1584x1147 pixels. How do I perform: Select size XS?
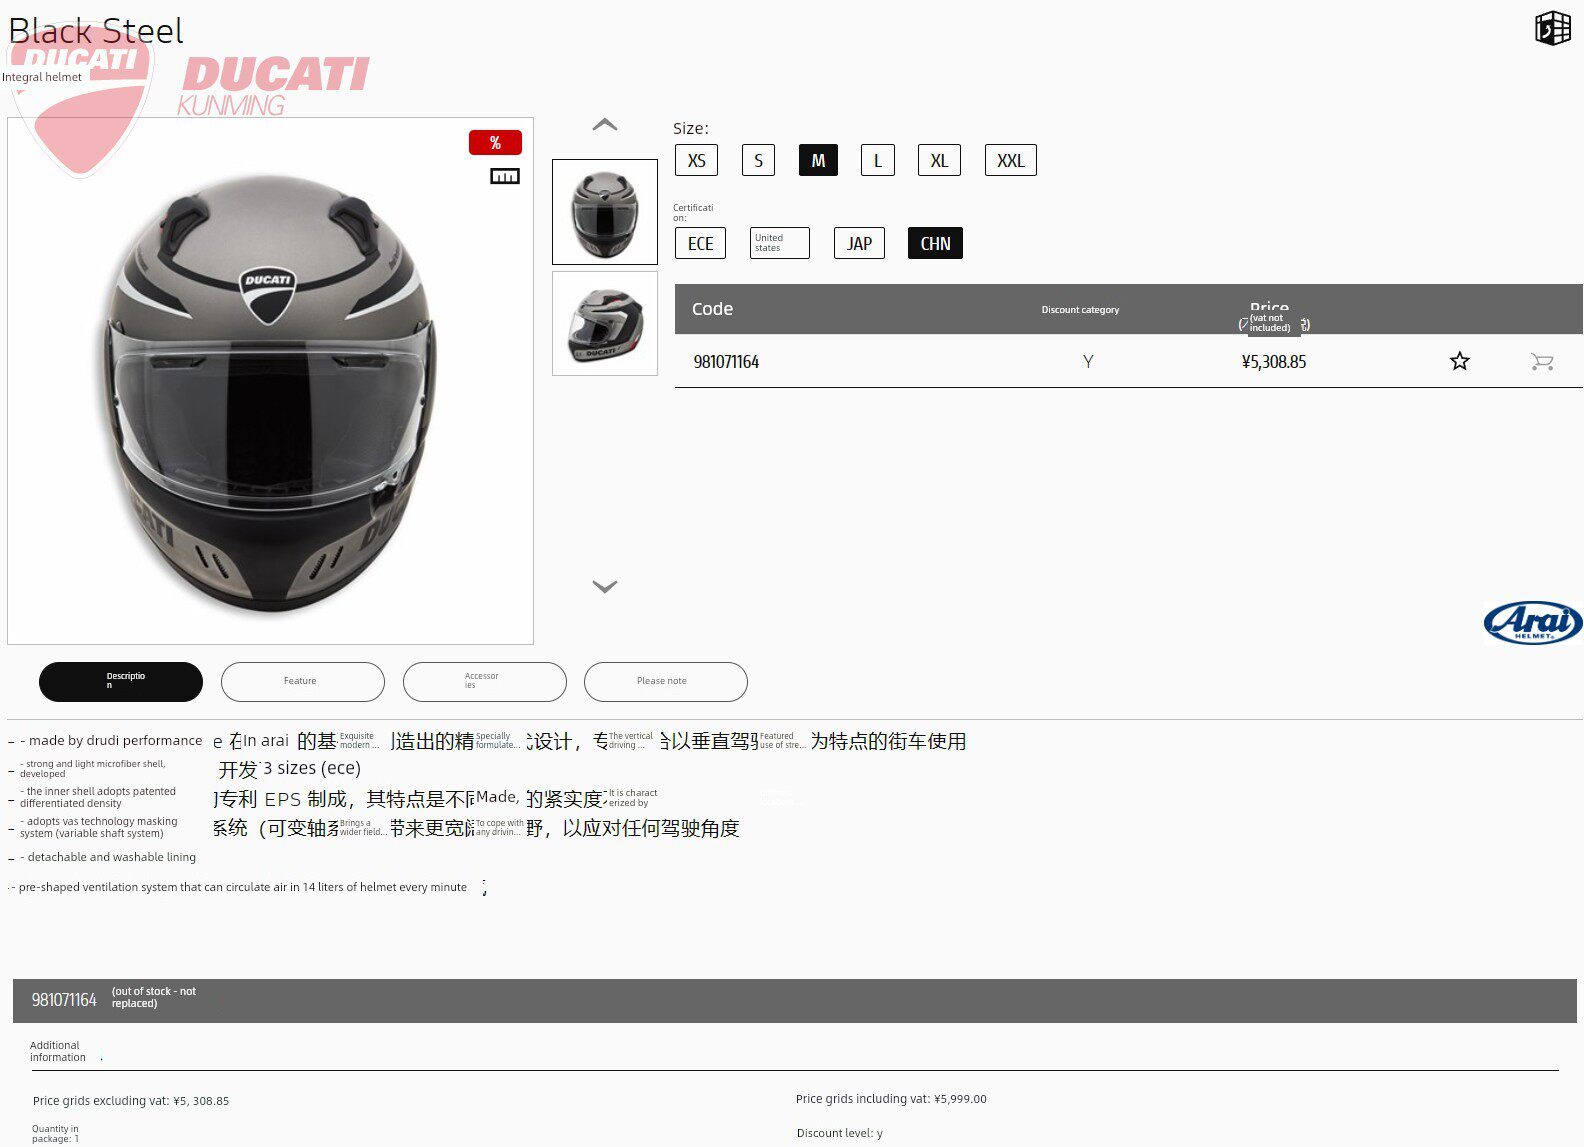tap(697, 160)
